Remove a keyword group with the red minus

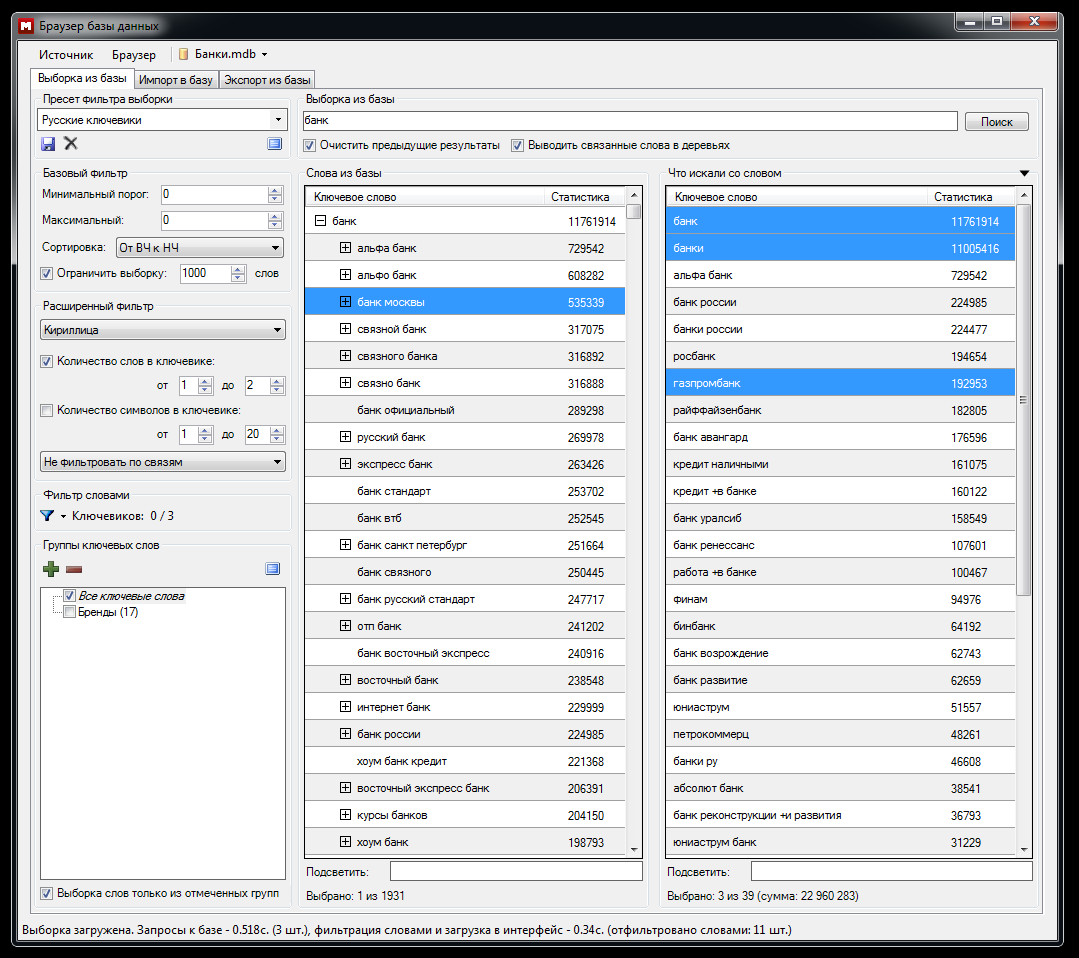tap(74, 569)
